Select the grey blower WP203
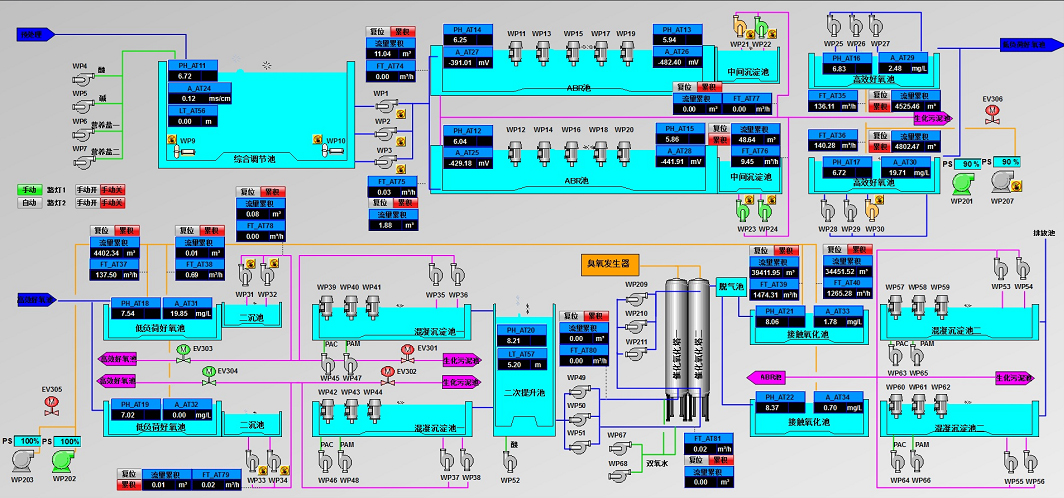This screenshot has width=1064, height=498. (x=24, y=461)
